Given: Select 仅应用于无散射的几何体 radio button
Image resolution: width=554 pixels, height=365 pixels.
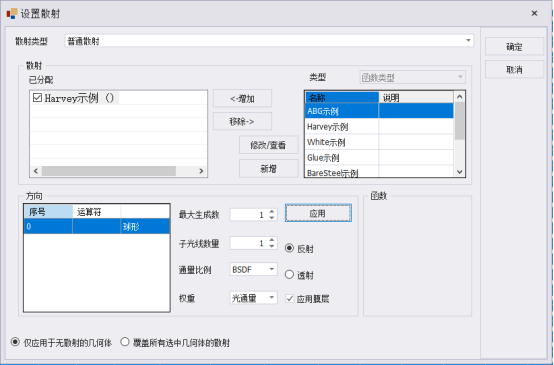Looking at the screenshot, I should click(x=15, y=342).
